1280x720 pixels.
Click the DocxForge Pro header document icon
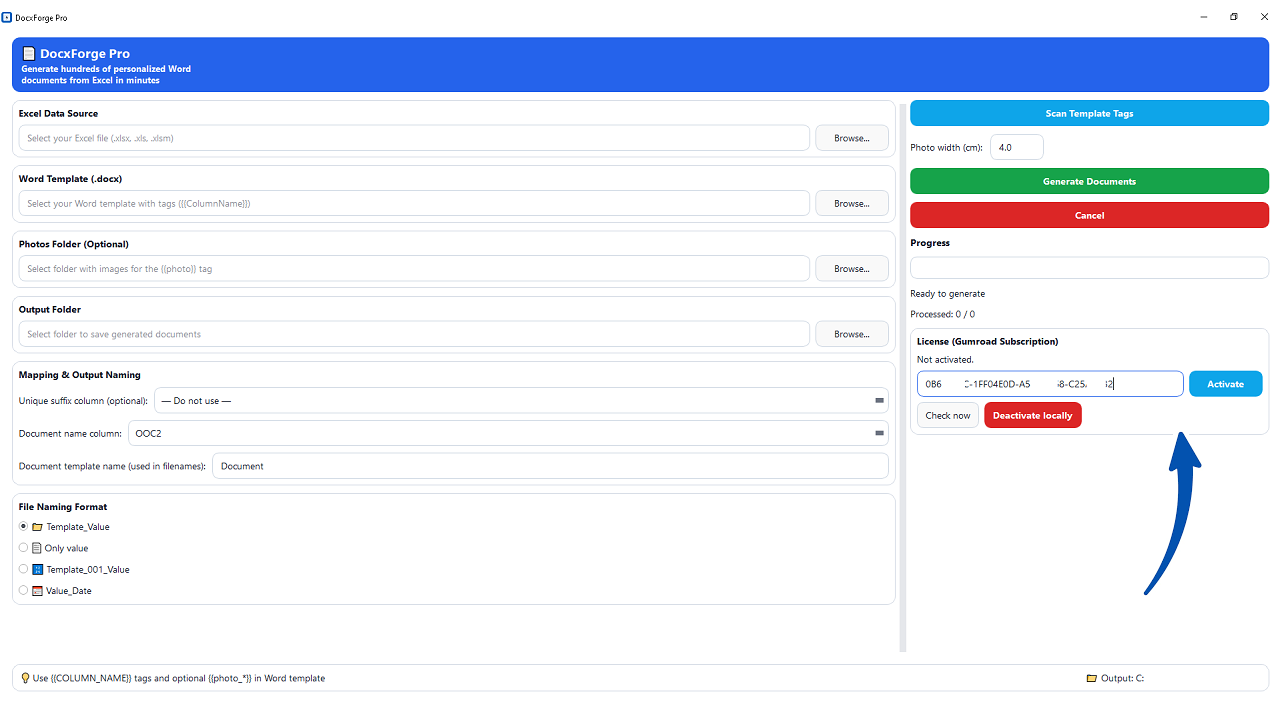[29, 53]
